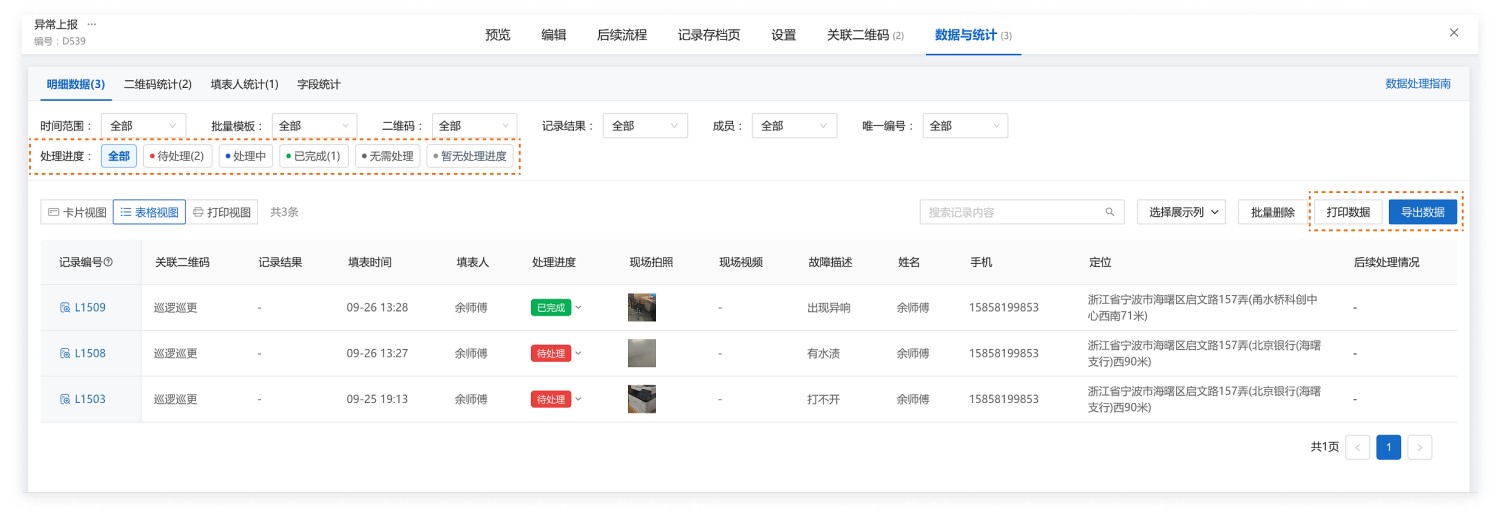Click the search magnifier icon
The height and width of the screenshot is (508, 1500).
tap(1109, 212)
